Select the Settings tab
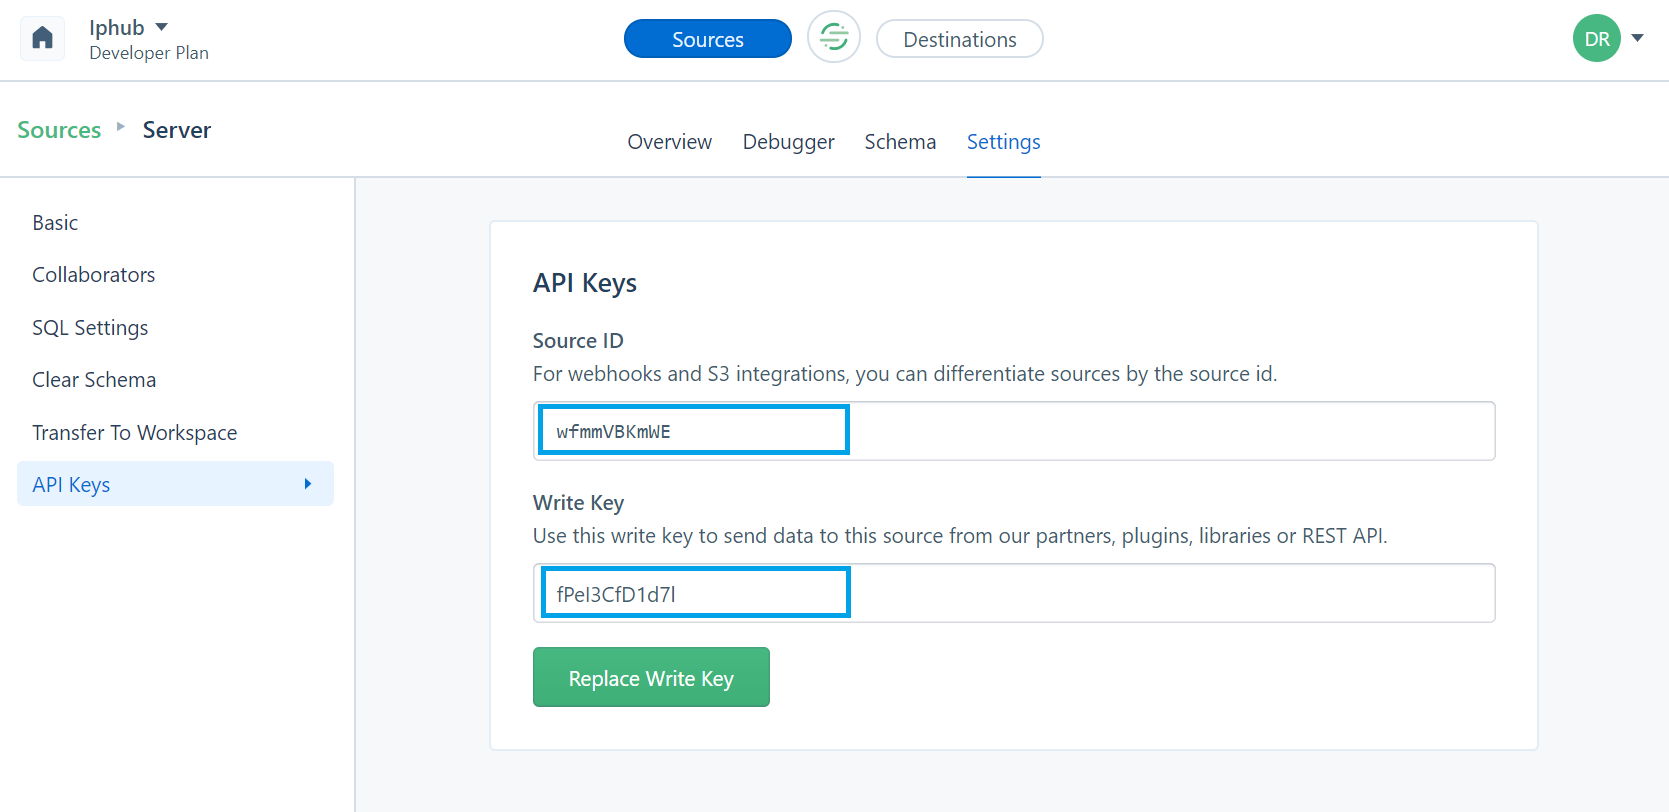This screenshot has width=1669, height=812. pos(1003,142)
